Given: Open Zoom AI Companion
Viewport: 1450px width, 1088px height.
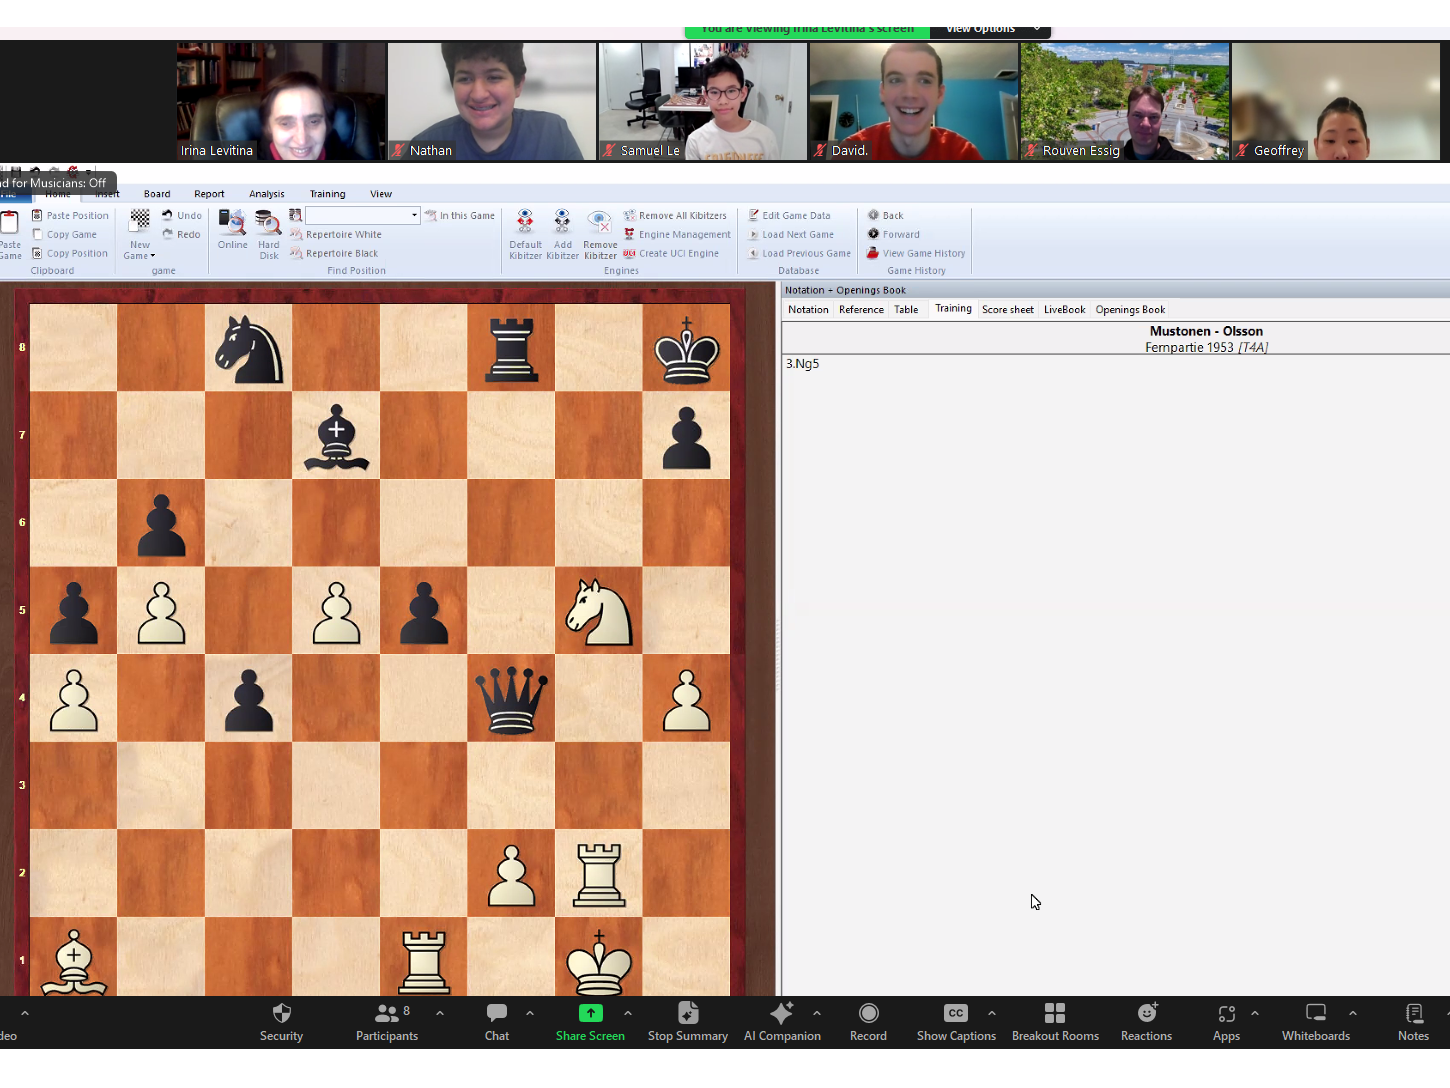Looking at the screenshot, I should (x=781, y=1022).
